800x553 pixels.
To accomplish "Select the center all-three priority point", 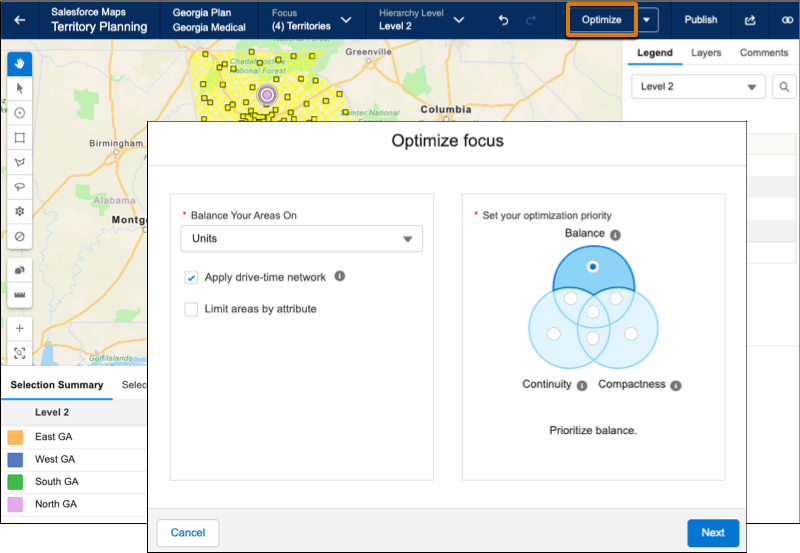I will pyautogui.click(x=592, y=312).
